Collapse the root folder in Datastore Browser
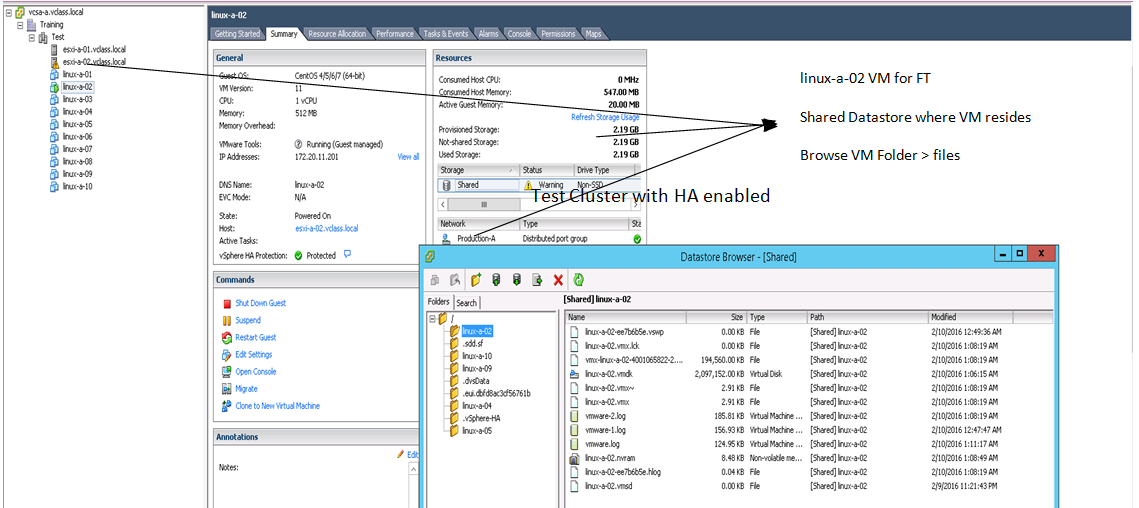 pyautogui.click(x=433, y=318)
